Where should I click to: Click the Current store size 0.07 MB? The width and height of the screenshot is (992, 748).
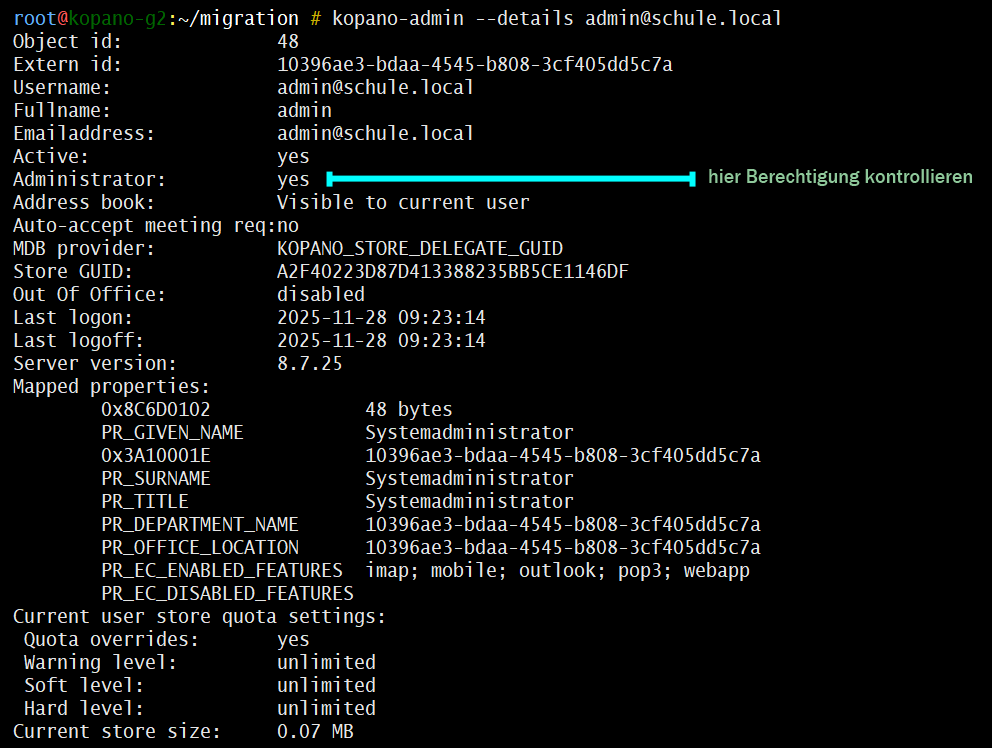point(315,732)
